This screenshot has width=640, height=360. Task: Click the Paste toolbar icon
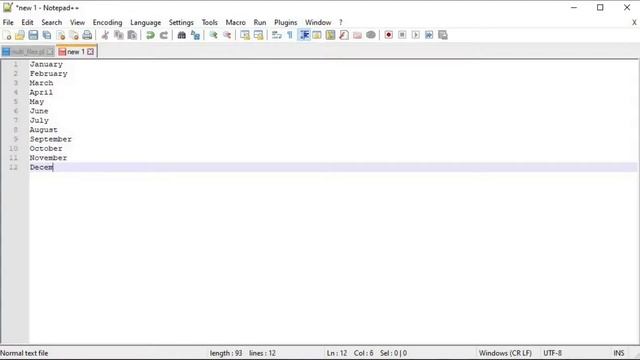132,35
